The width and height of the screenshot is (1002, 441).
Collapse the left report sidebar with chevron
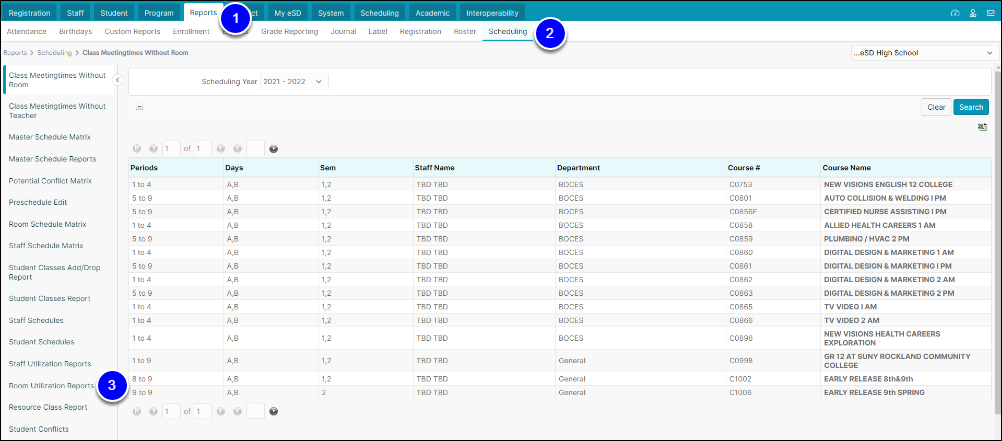tap(117, 79)
